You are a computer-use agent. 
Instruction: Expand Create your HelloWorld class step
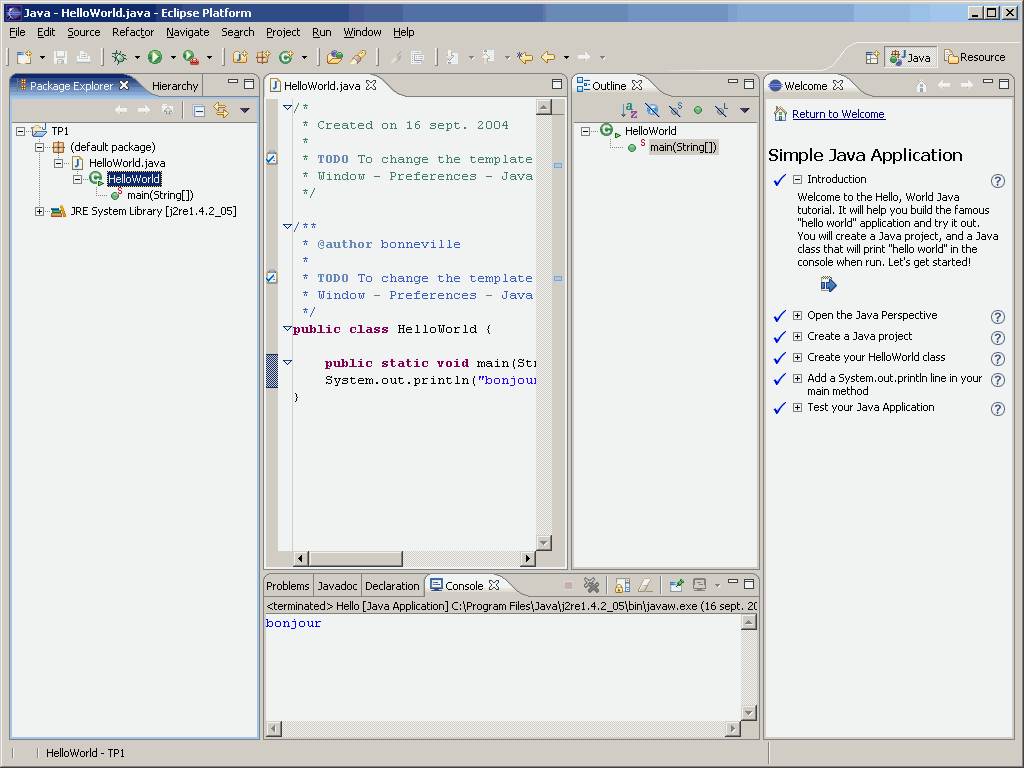(x=797, y=357)
